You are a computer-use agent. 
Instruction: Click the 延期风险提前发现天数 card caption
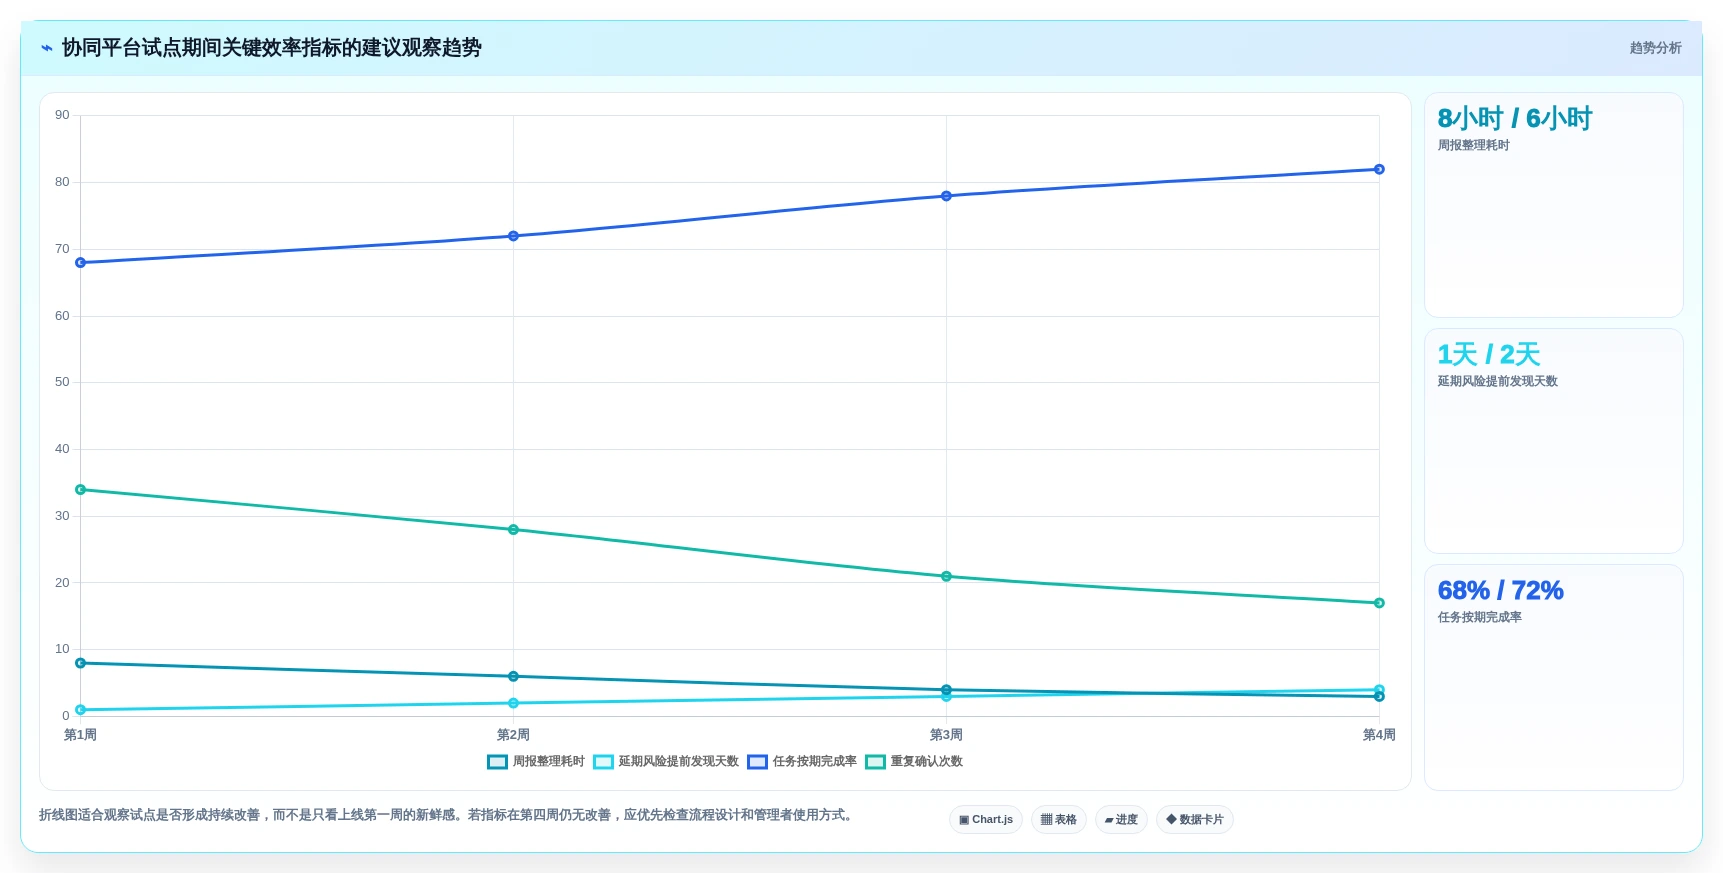[1497, 381]
